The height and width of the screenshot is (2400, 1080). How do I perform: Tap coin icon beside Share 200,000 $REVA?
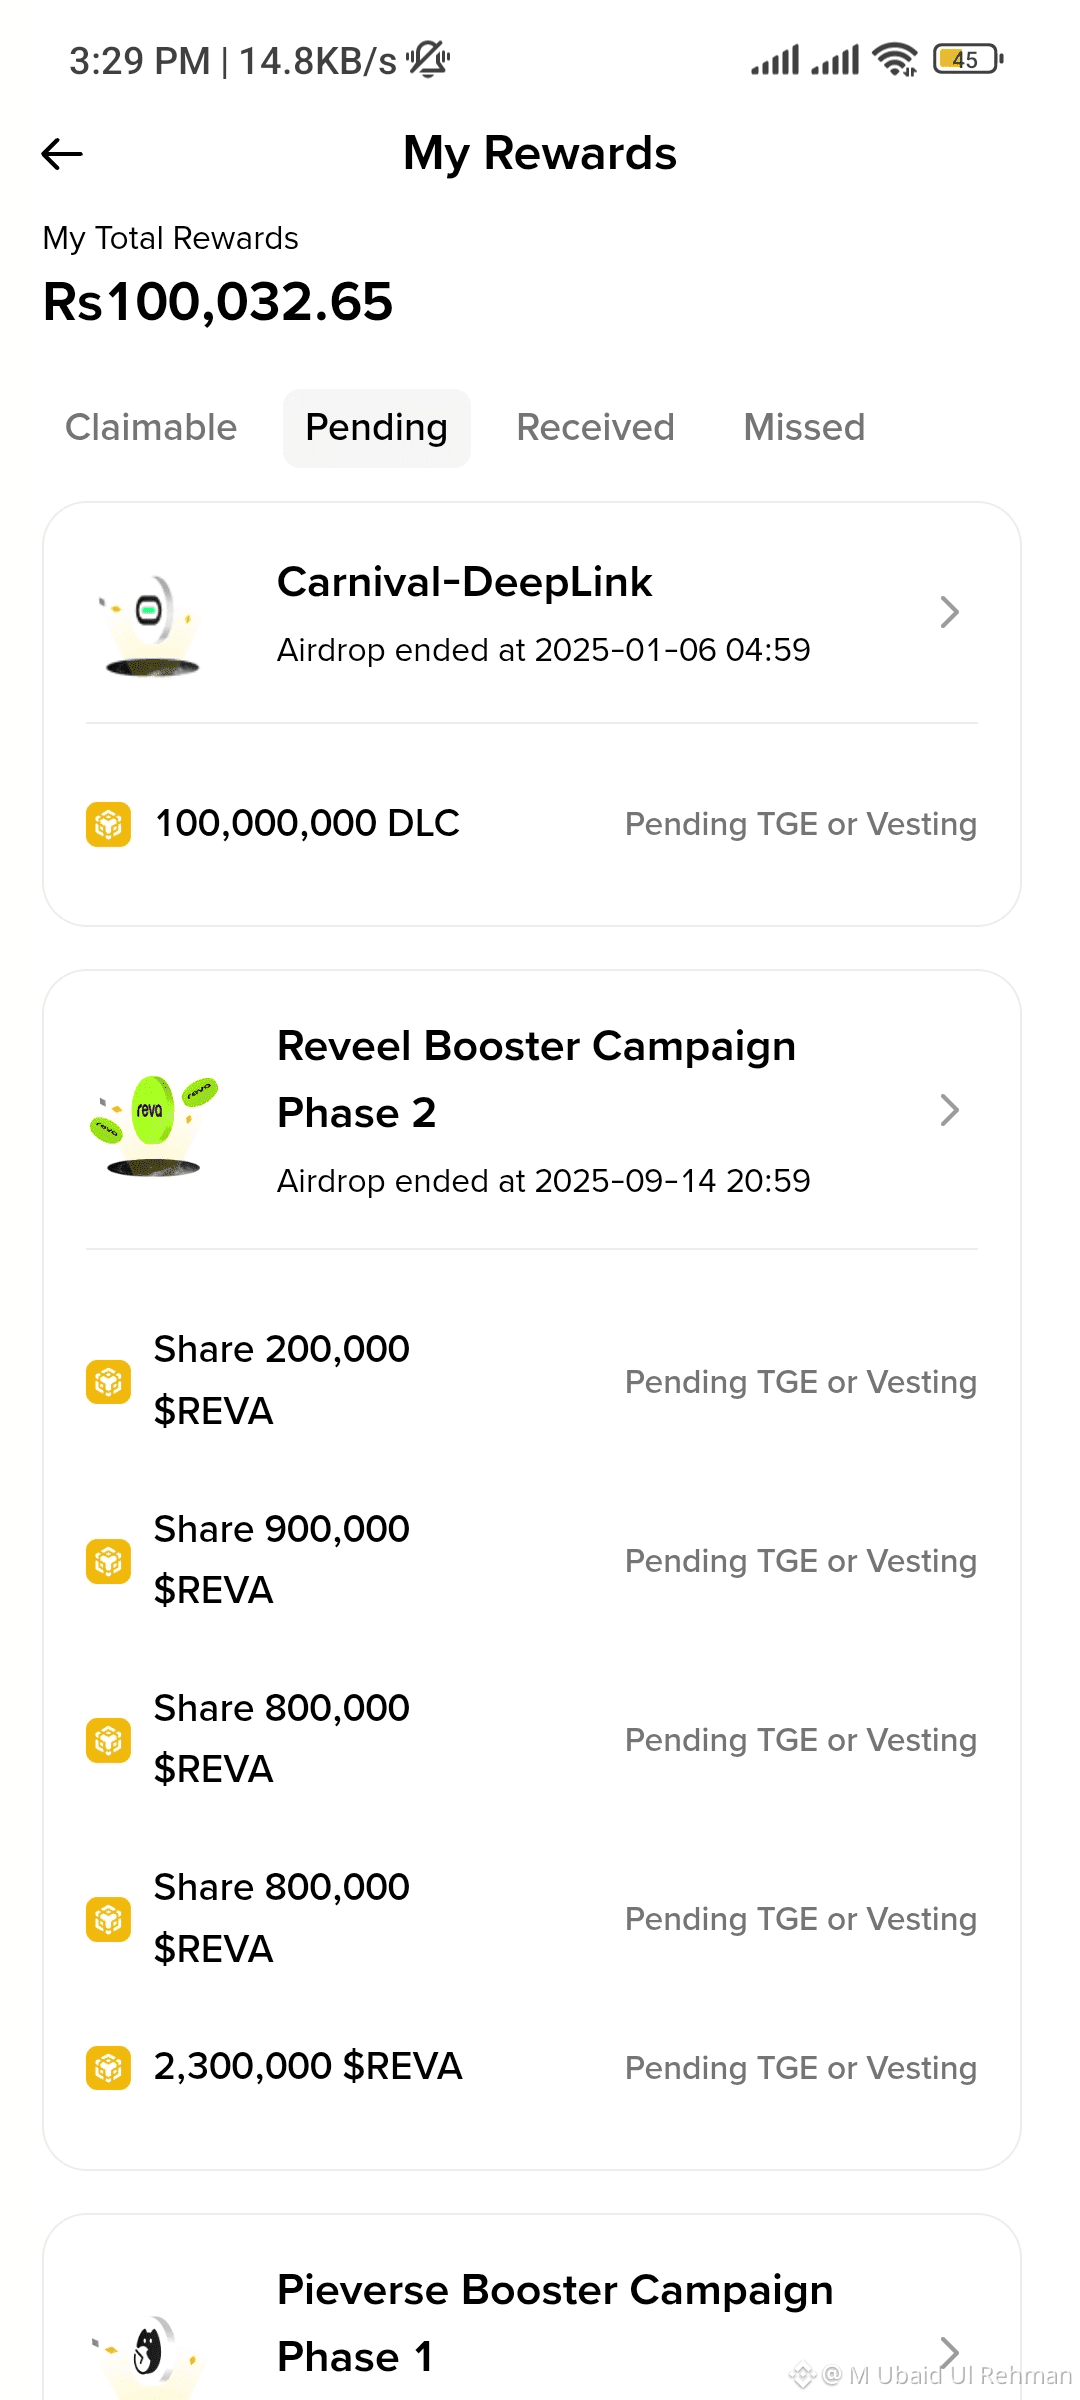click(108, 1381)
